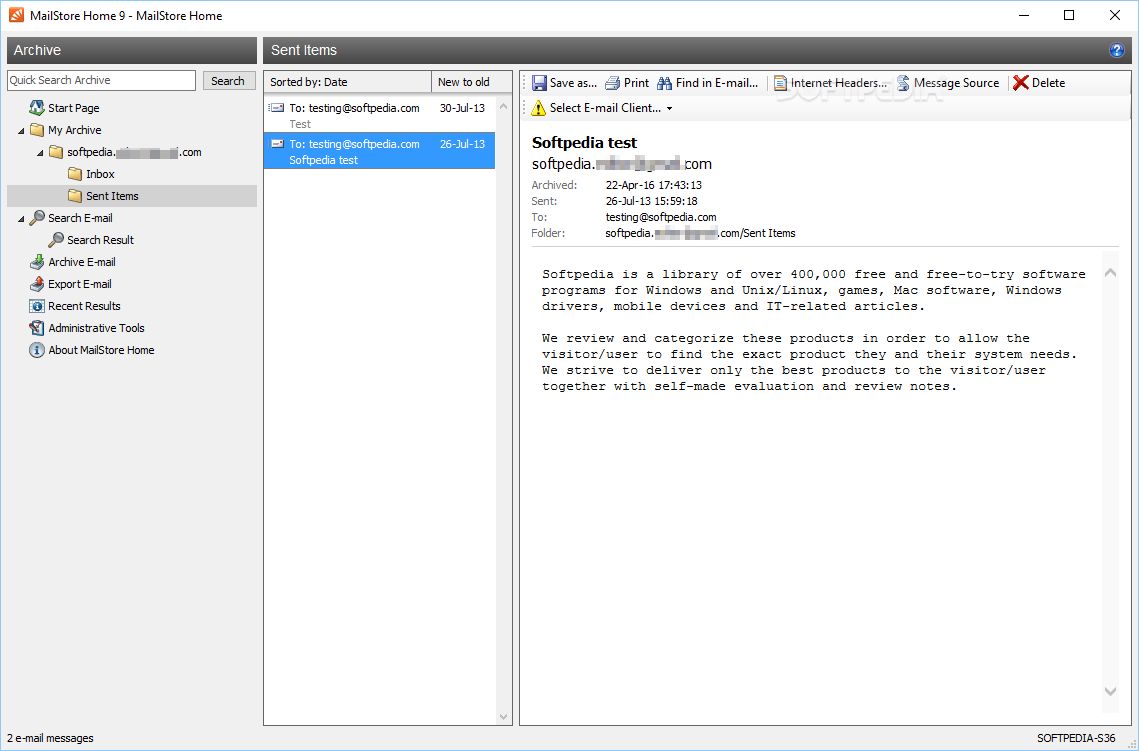Click the Find in E-mail binoculars icon
Viewport: 1139px width, 751px height.
664,83
